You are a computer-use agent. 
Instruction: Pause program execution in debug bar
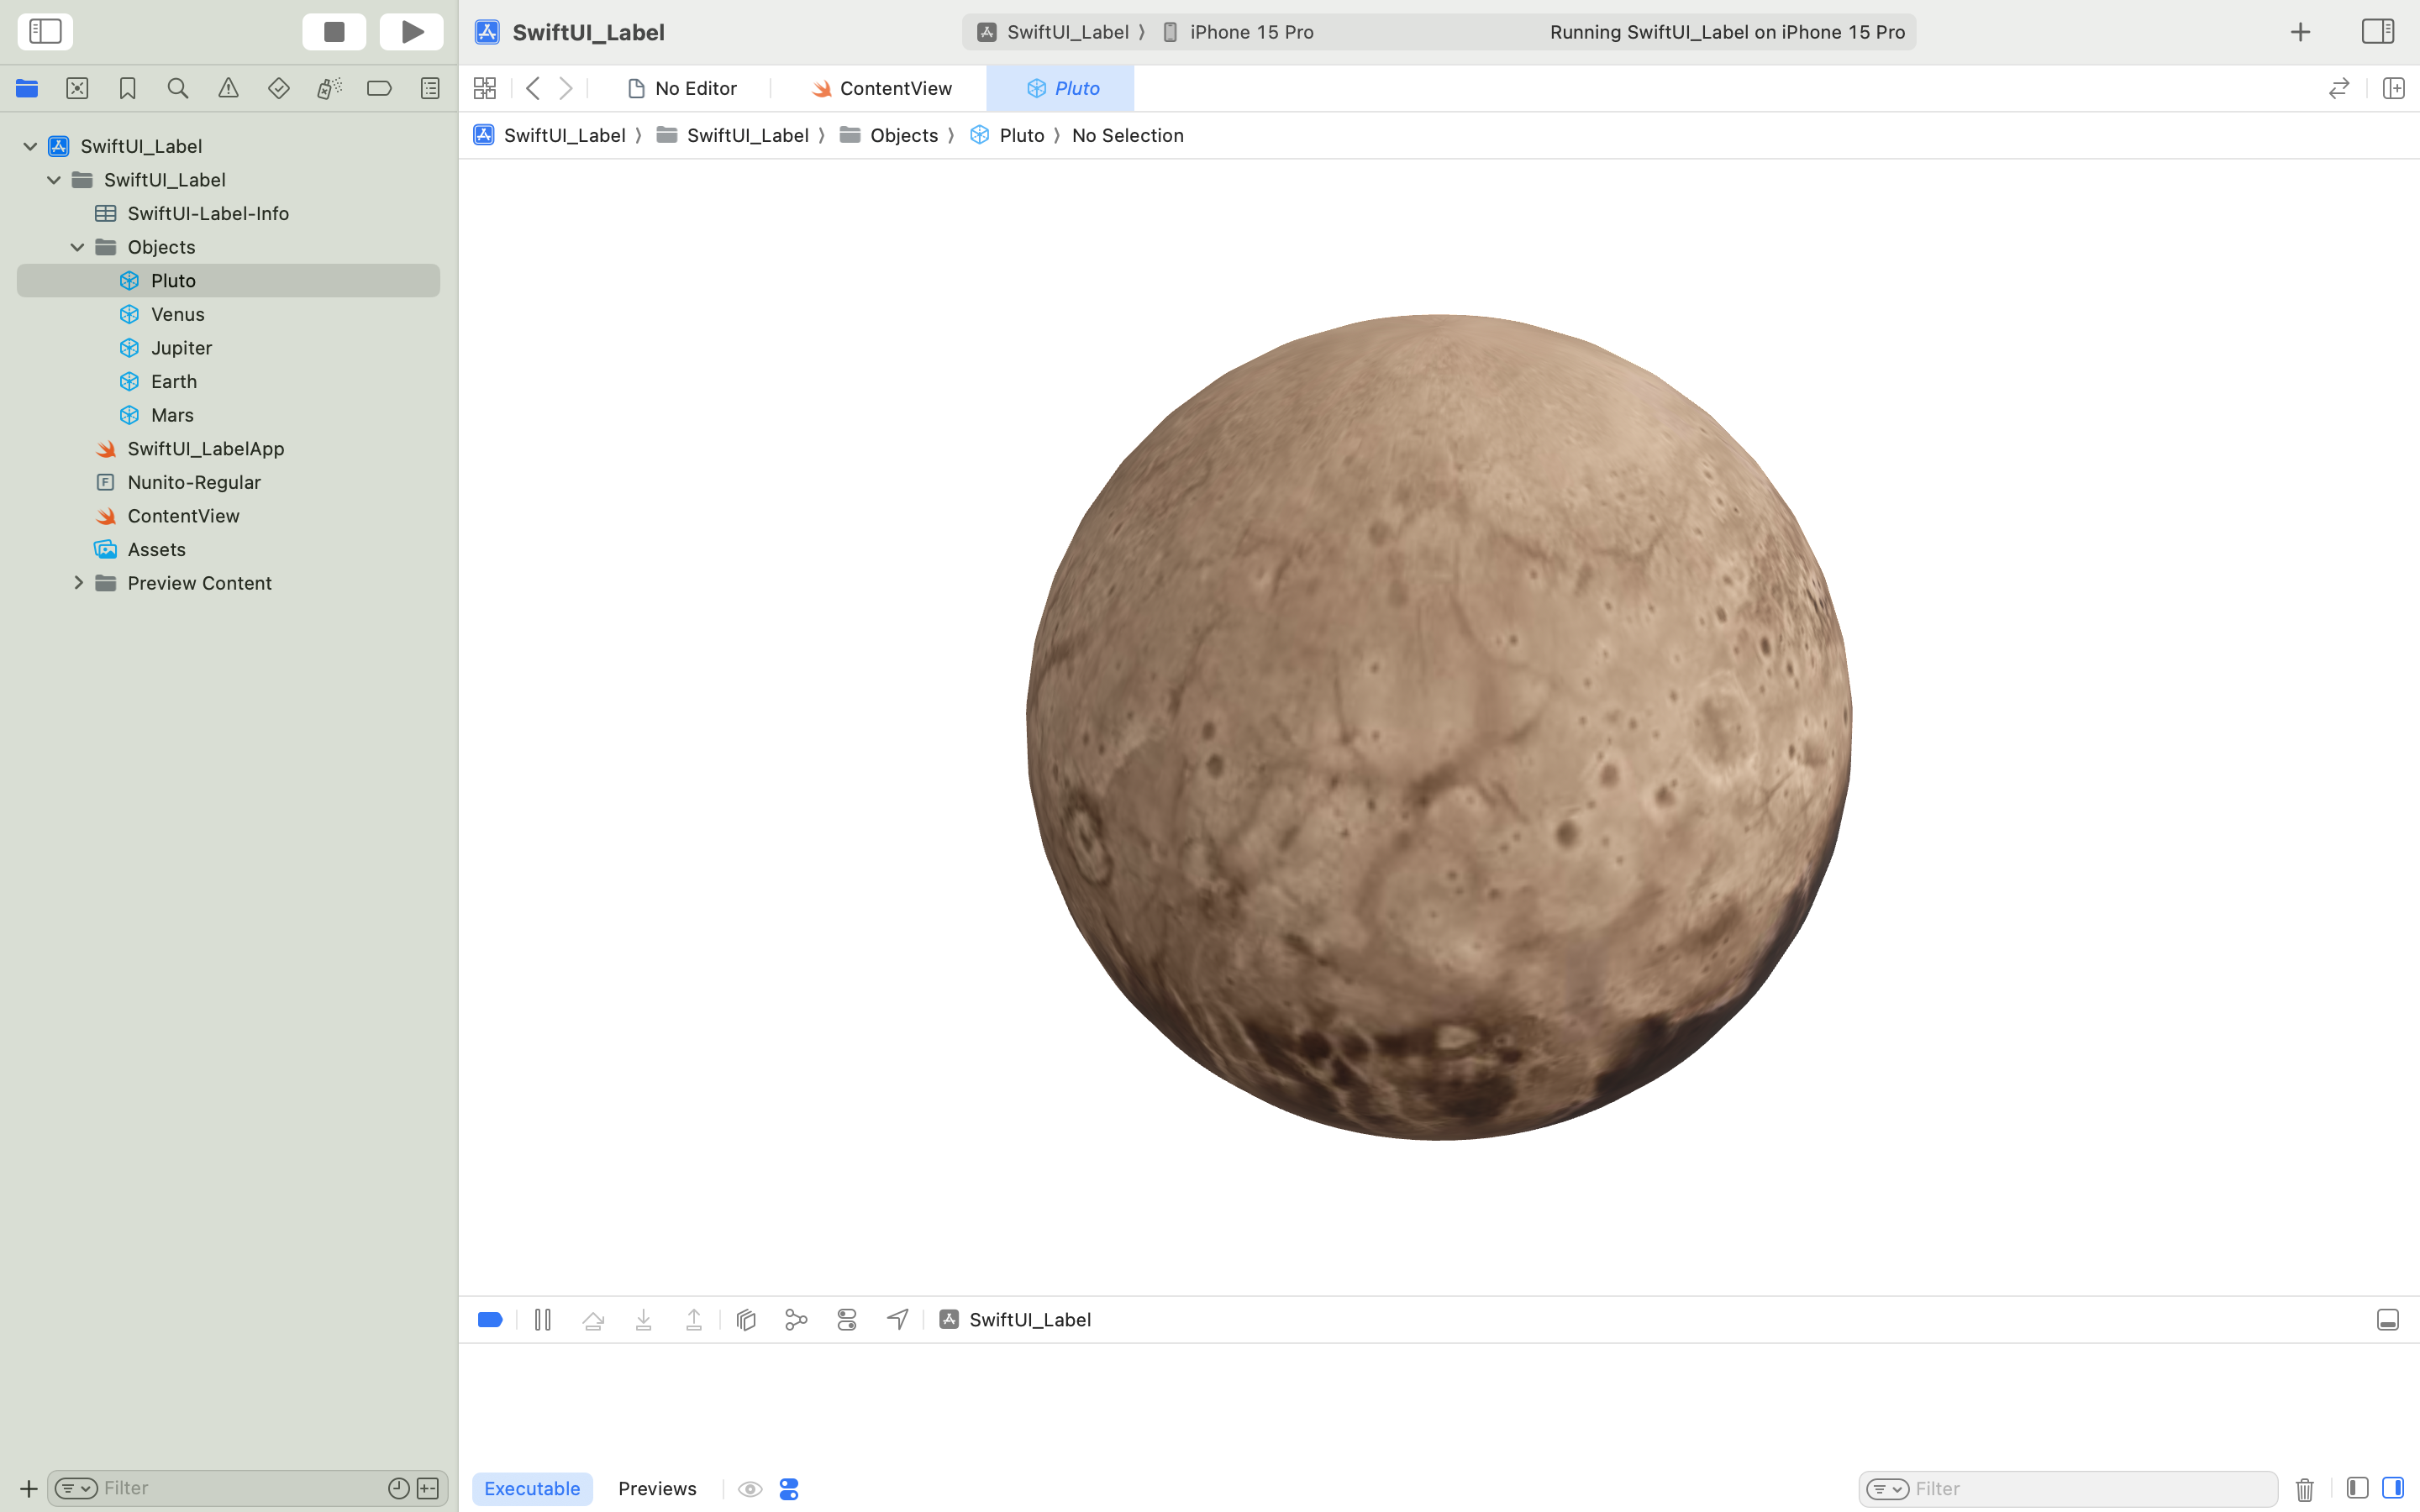point(543,1320)
